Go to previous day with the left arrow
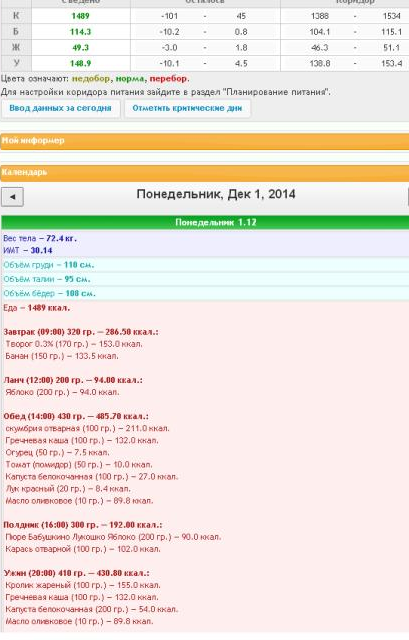409x640 pixels. (12, 197)
